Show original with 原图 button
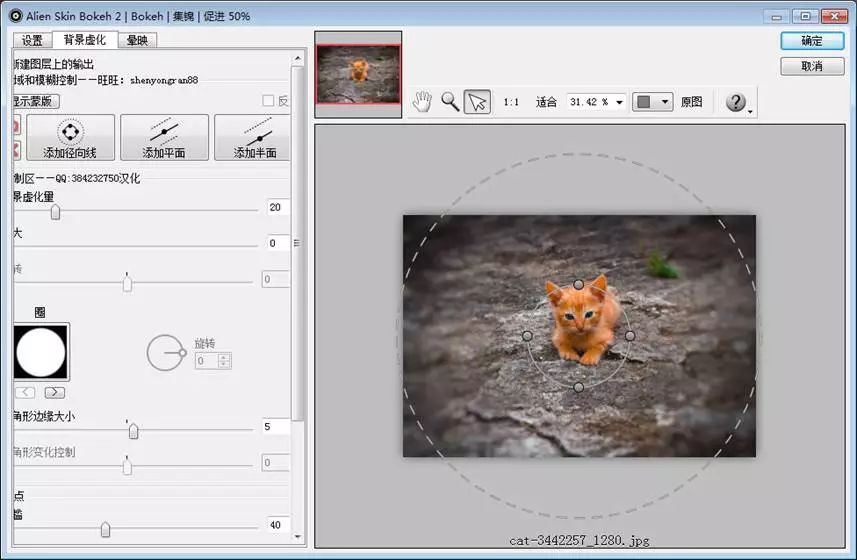 point(691,102)
